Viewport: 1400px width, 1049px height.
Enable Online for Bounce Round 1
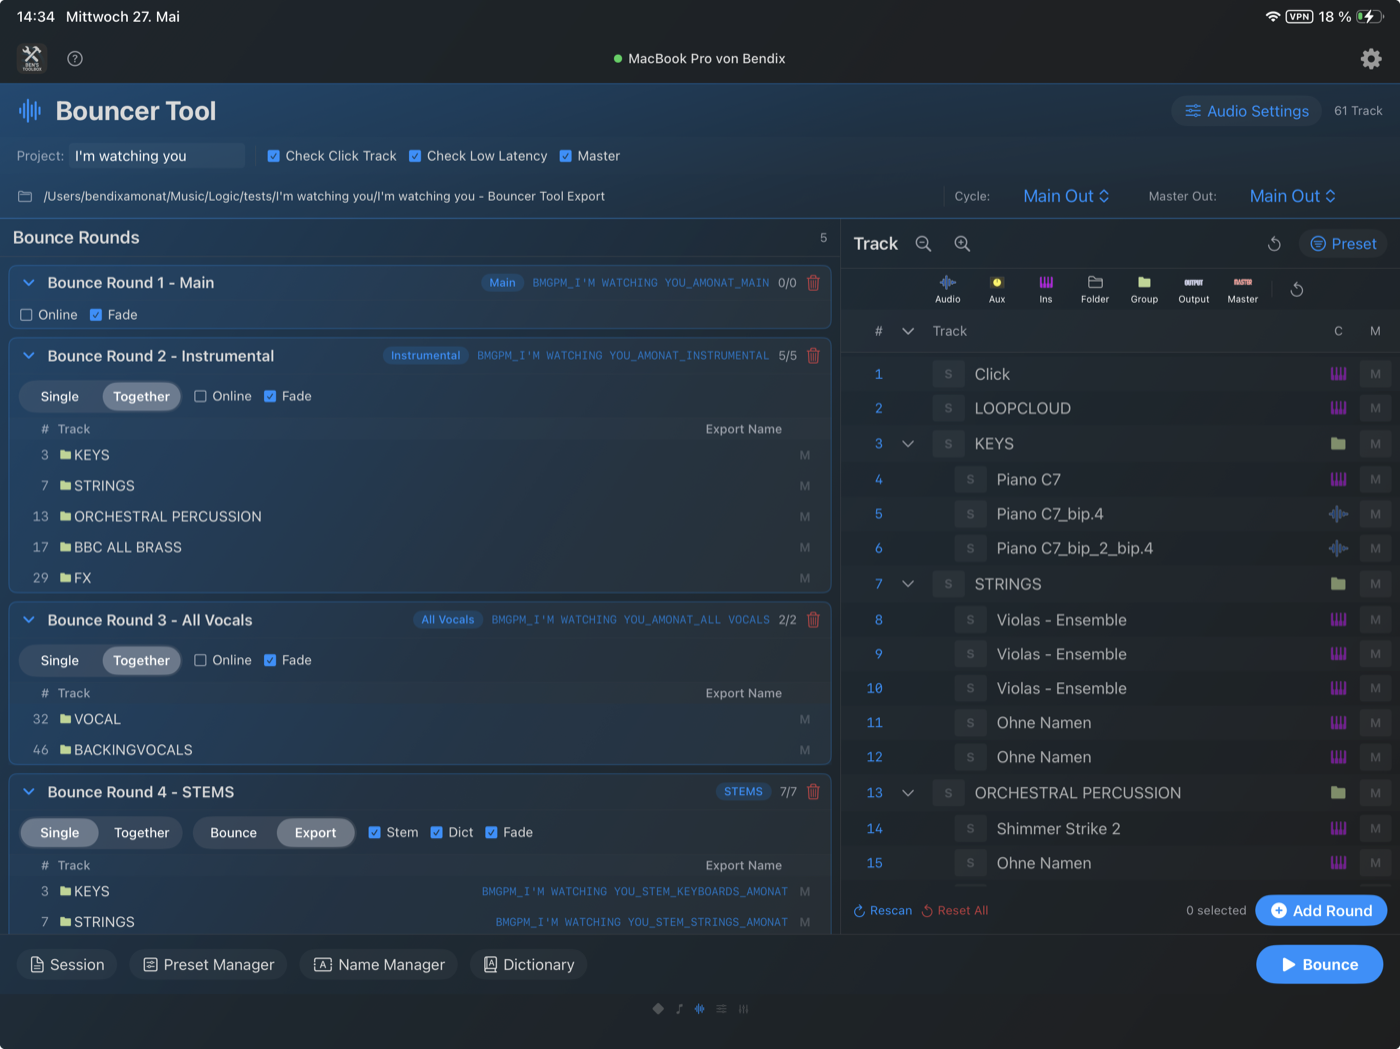26,315
